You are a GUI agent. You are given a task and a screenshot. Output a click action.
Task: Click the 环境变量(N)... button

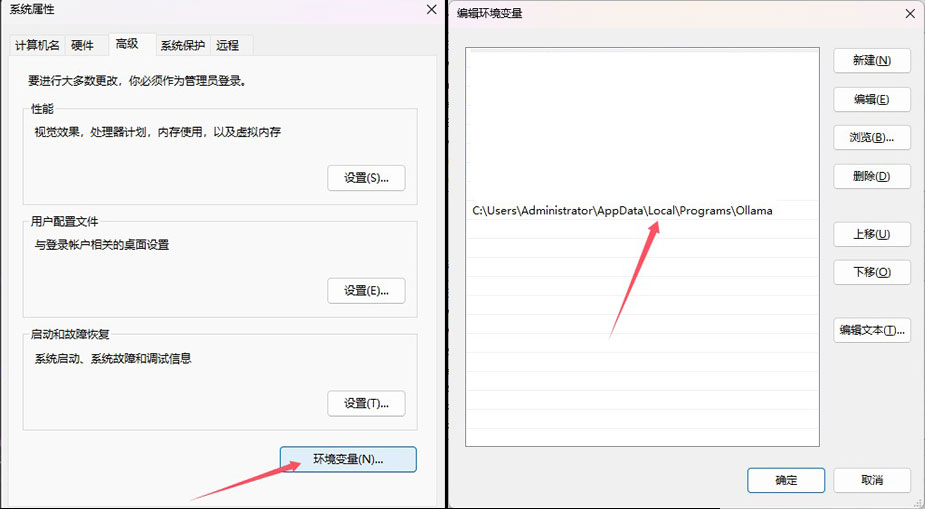click(348, 459)
